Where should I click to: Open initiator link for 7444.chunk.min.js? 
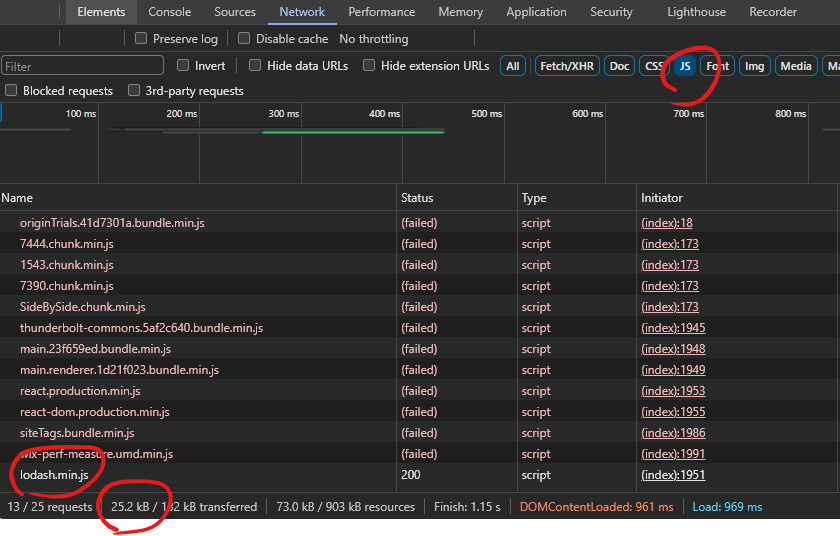670,244
